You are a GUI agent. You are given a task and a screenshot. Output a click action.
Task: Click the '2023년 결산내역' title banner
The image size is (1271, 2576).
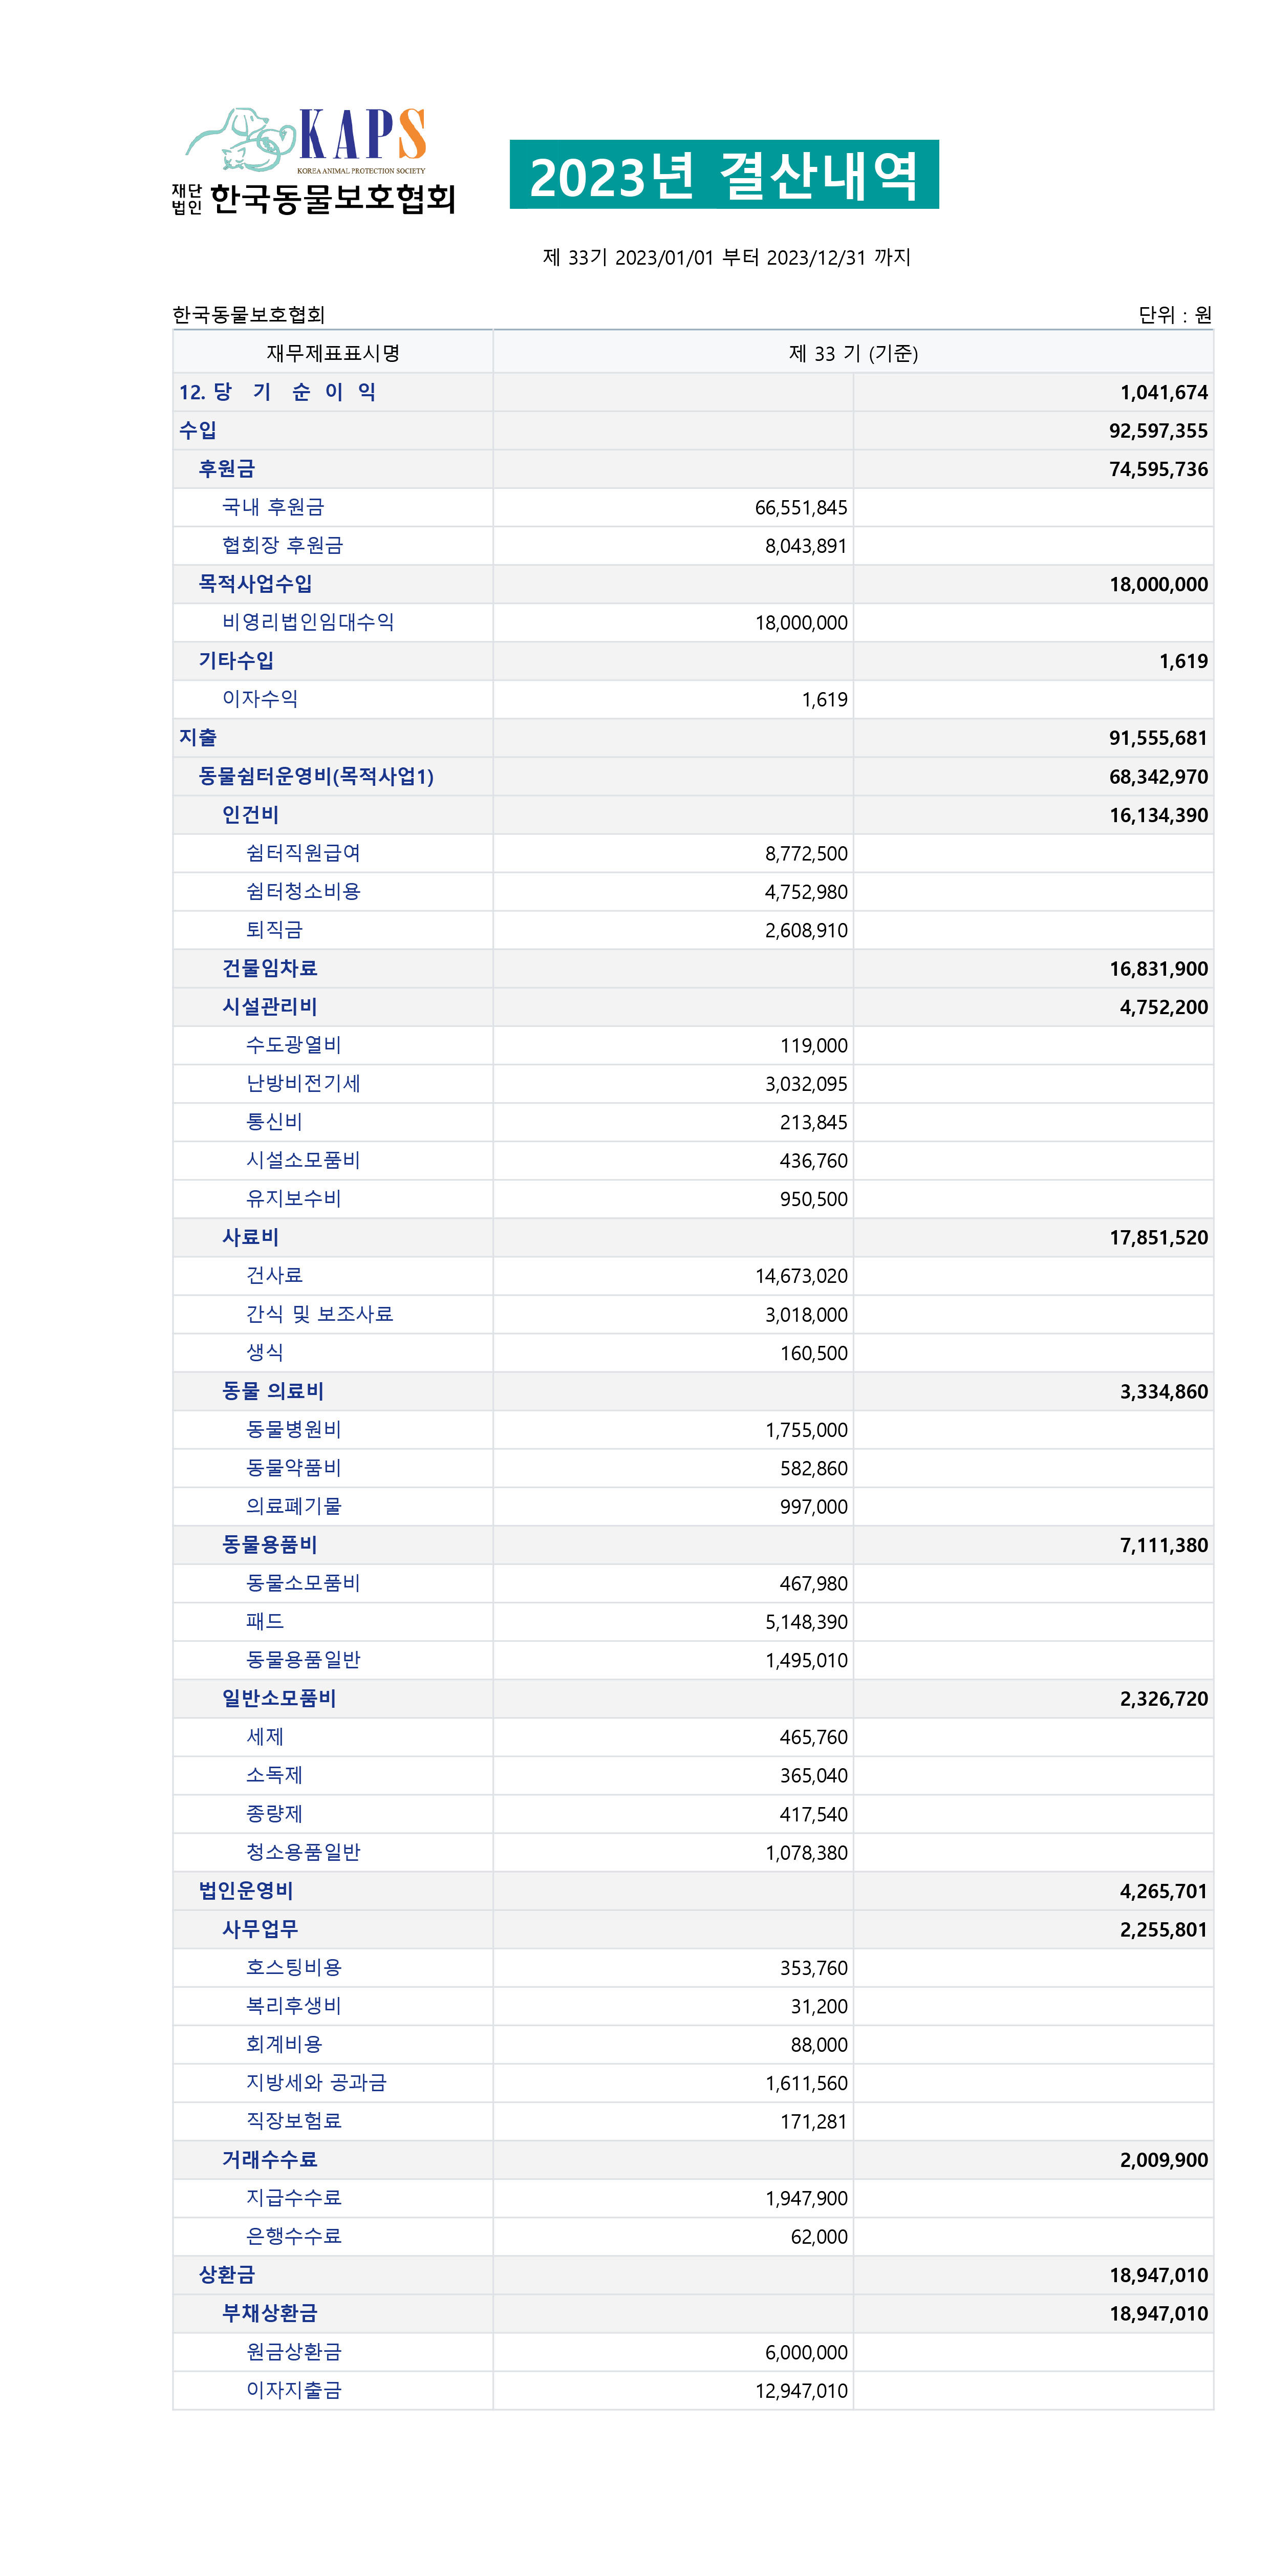pos(724,174)
